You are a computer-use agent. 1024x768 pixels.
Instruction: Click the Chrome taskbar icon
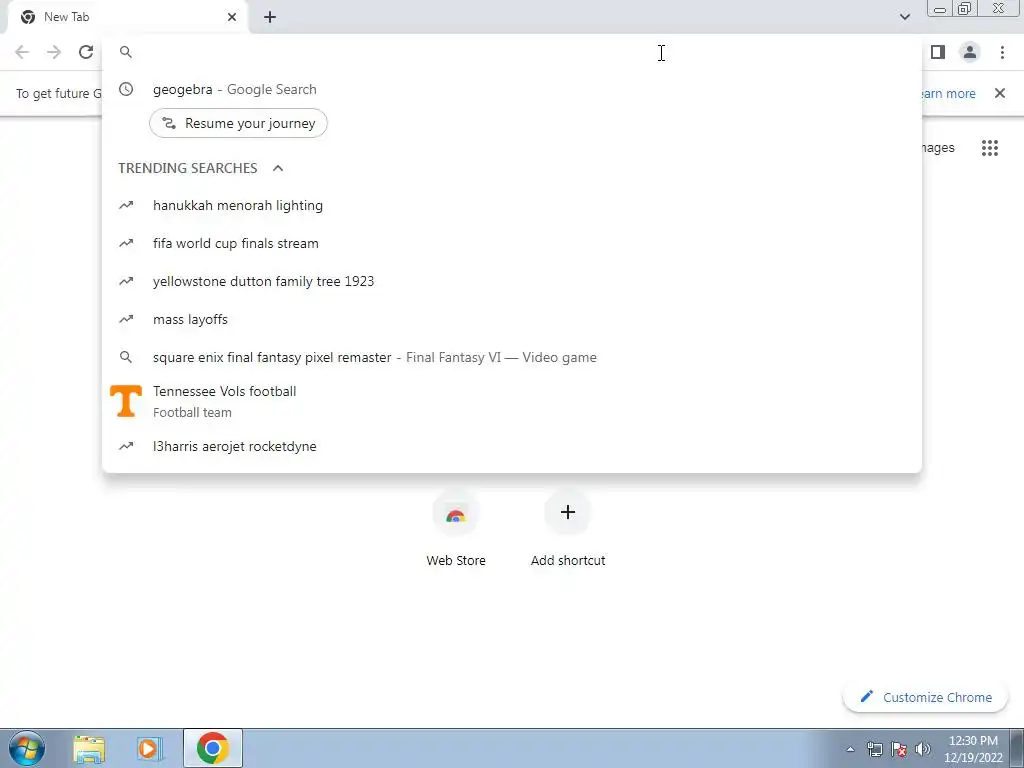click(213, 748)
